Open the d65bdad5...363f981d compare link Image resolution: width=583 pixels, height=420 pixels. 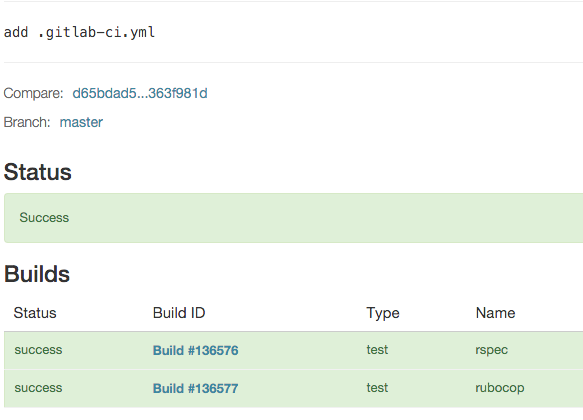(x=140, y=93)
